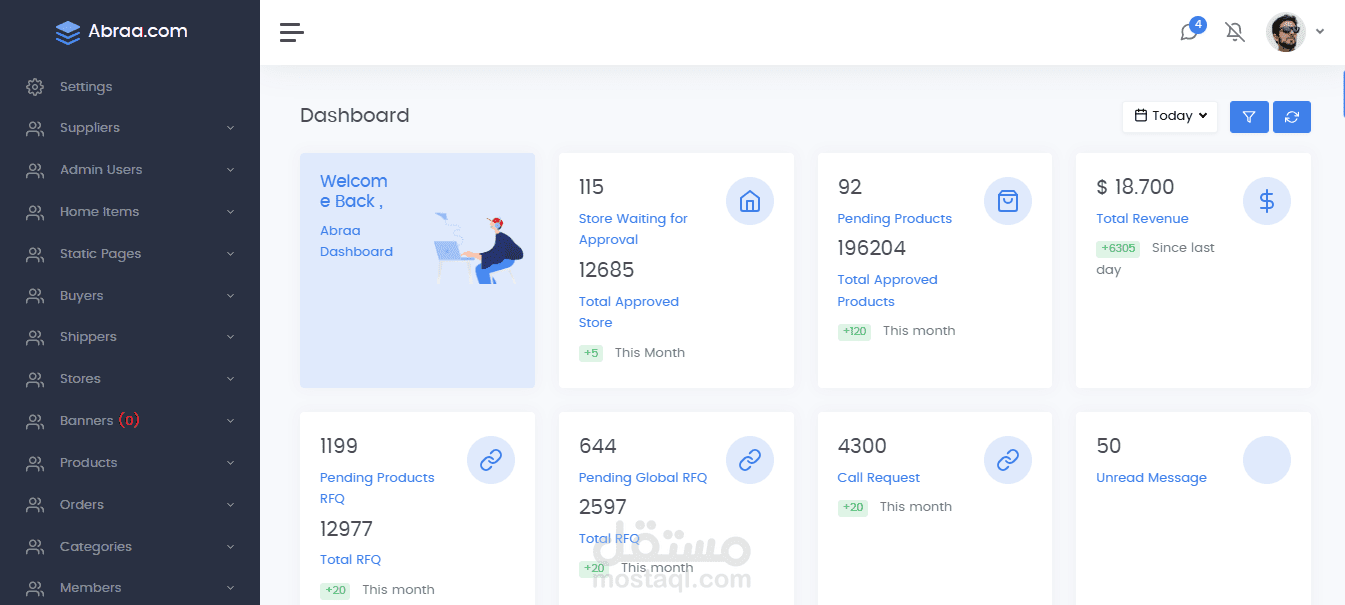Click the home icon on Store Waiting card
The width and height of the screenshot is (1345, 605).
[750, 200]
